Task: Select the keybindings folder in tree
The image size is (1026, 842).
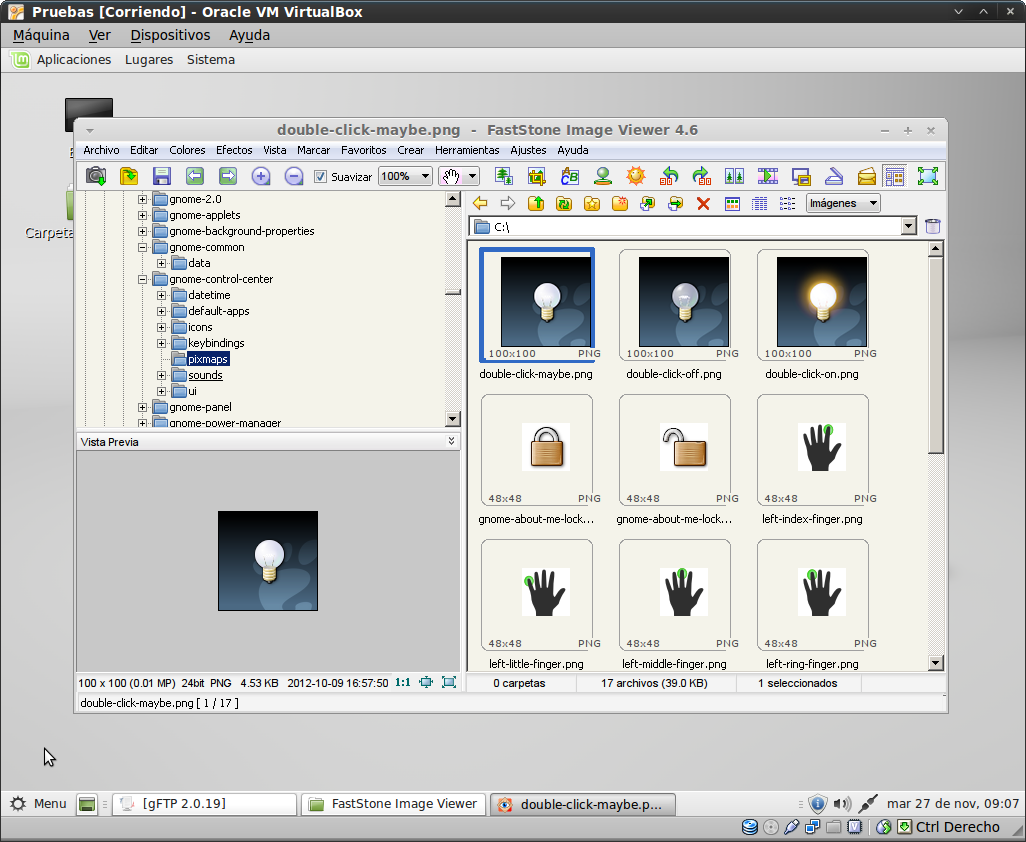Action: (216, 343)
